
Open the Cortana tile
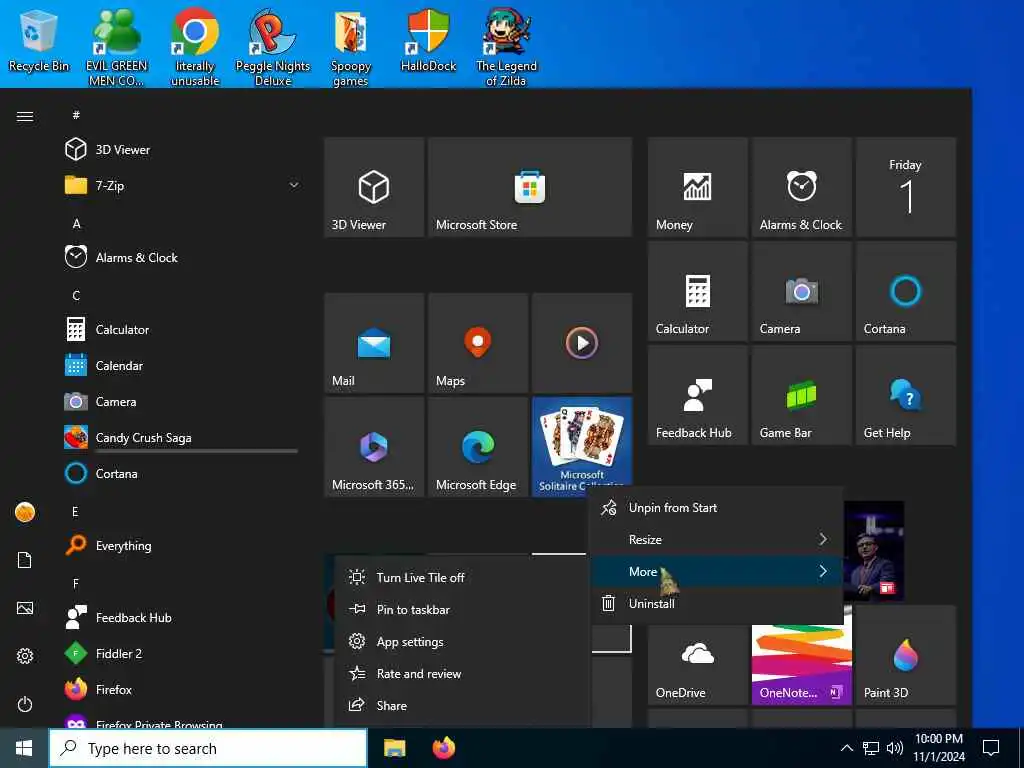coord(906,291)
